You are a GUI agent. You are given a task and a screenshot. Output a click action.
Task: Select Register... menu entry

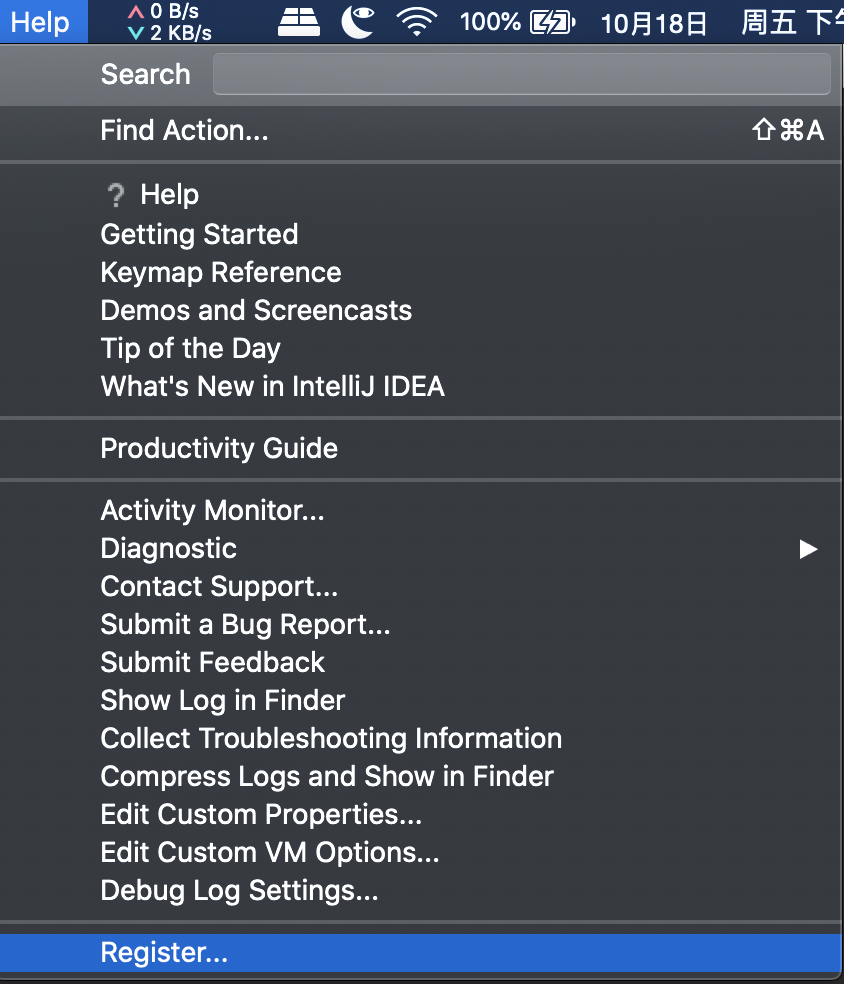163,952
